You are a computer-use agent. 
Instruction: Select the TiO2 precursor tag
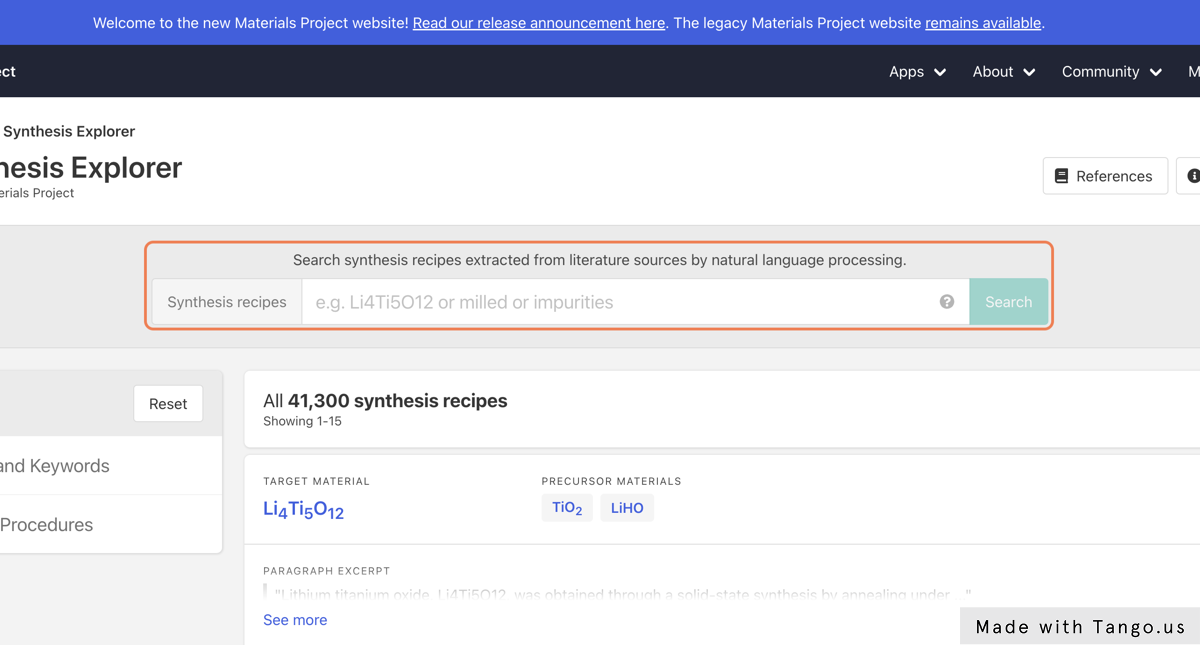coord(567,508)
